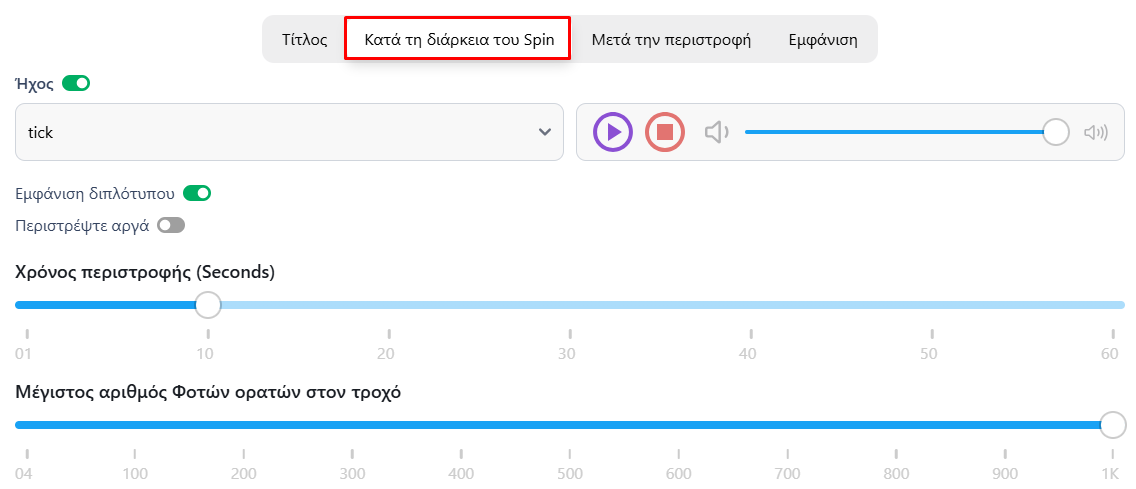The width and height of the screenshot is (1136, 489).
Task: Stop the sound preview
Action: point(664,132)
